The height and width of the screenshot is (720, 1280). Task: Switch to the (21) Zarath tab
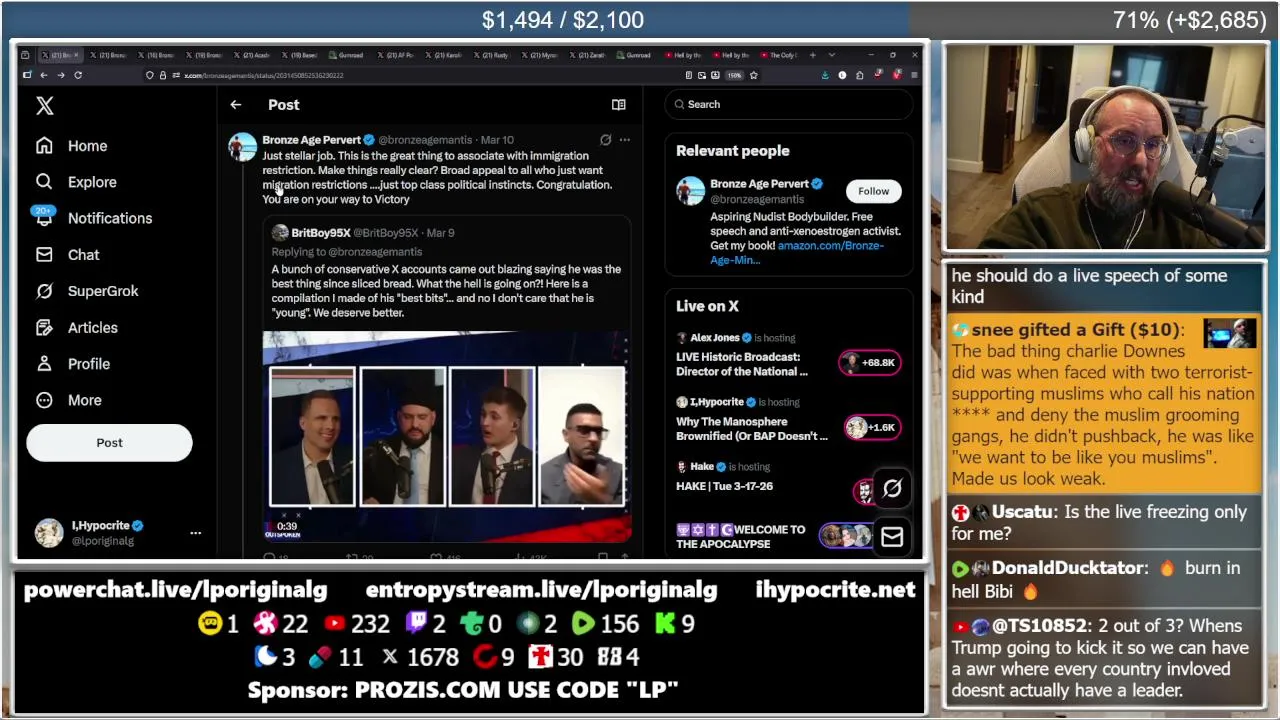click(590, 55)
